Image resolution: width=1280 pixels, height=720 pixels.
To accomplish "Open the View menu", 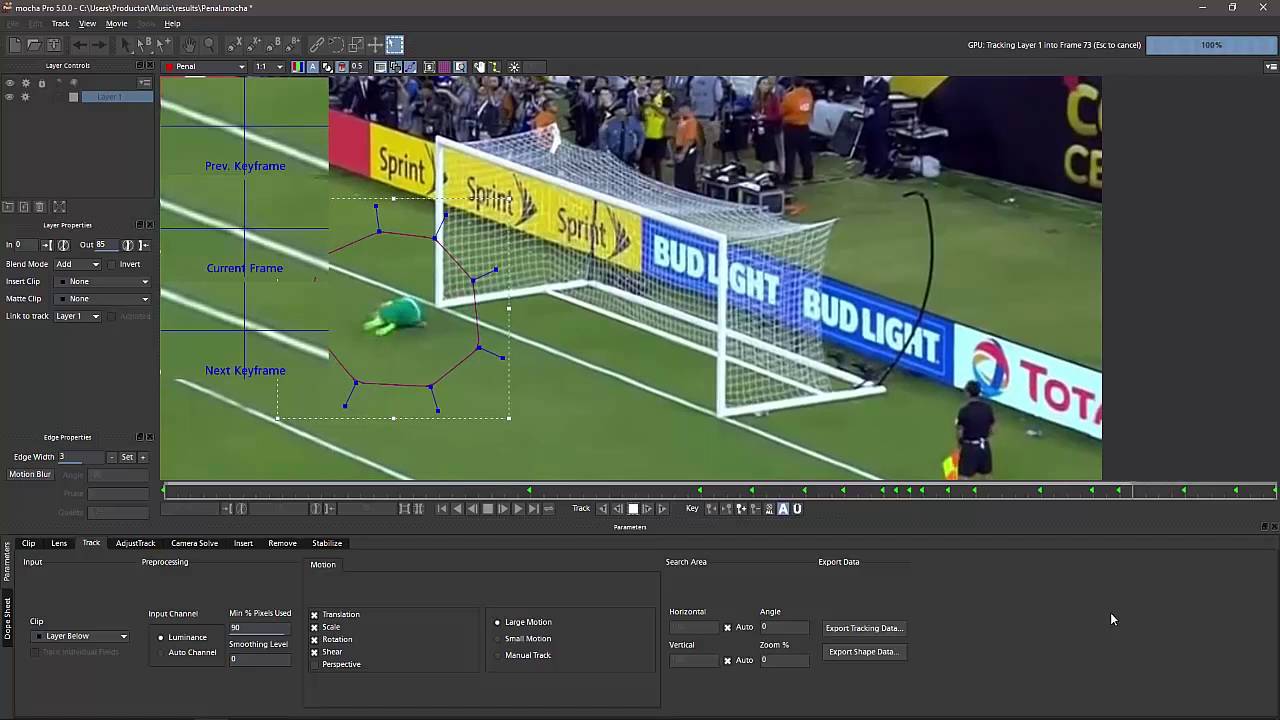I will point(87,24).
